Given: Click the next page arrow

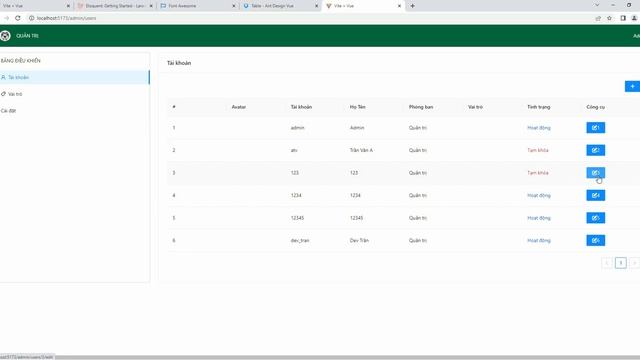Looking at the screenshot, I should [x=634, y=263].
